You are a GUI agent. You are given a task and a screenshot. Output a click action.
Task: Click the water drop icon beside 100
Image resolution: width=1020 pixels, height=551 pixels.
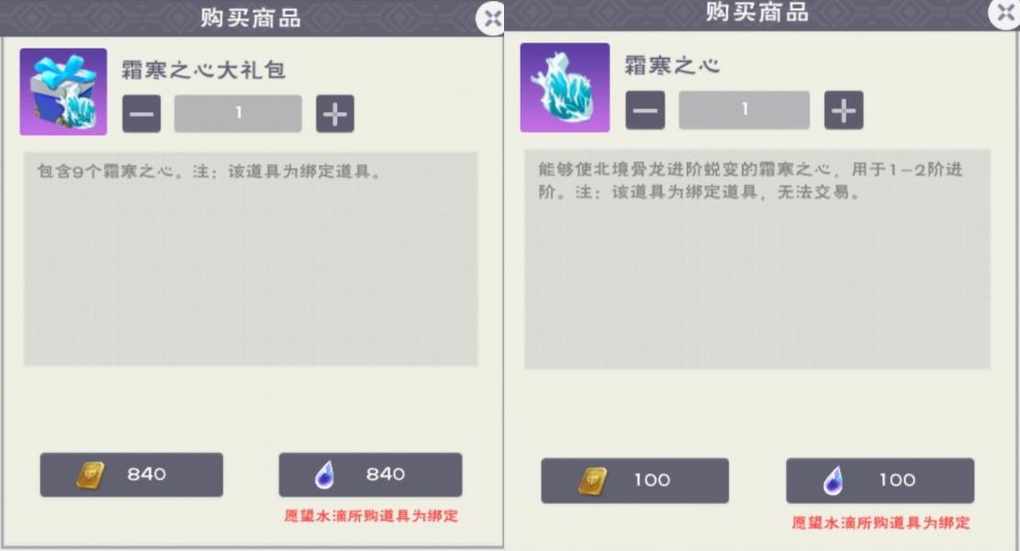click(833, 481)
